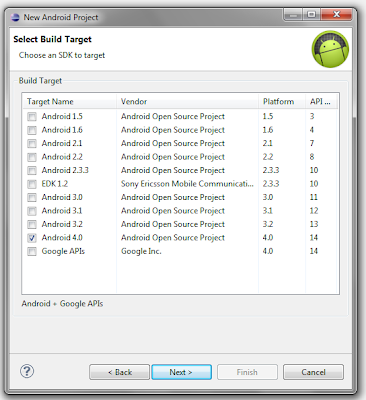366x400 pixels.
Task: Sort by API level column header
Action: 321,101
